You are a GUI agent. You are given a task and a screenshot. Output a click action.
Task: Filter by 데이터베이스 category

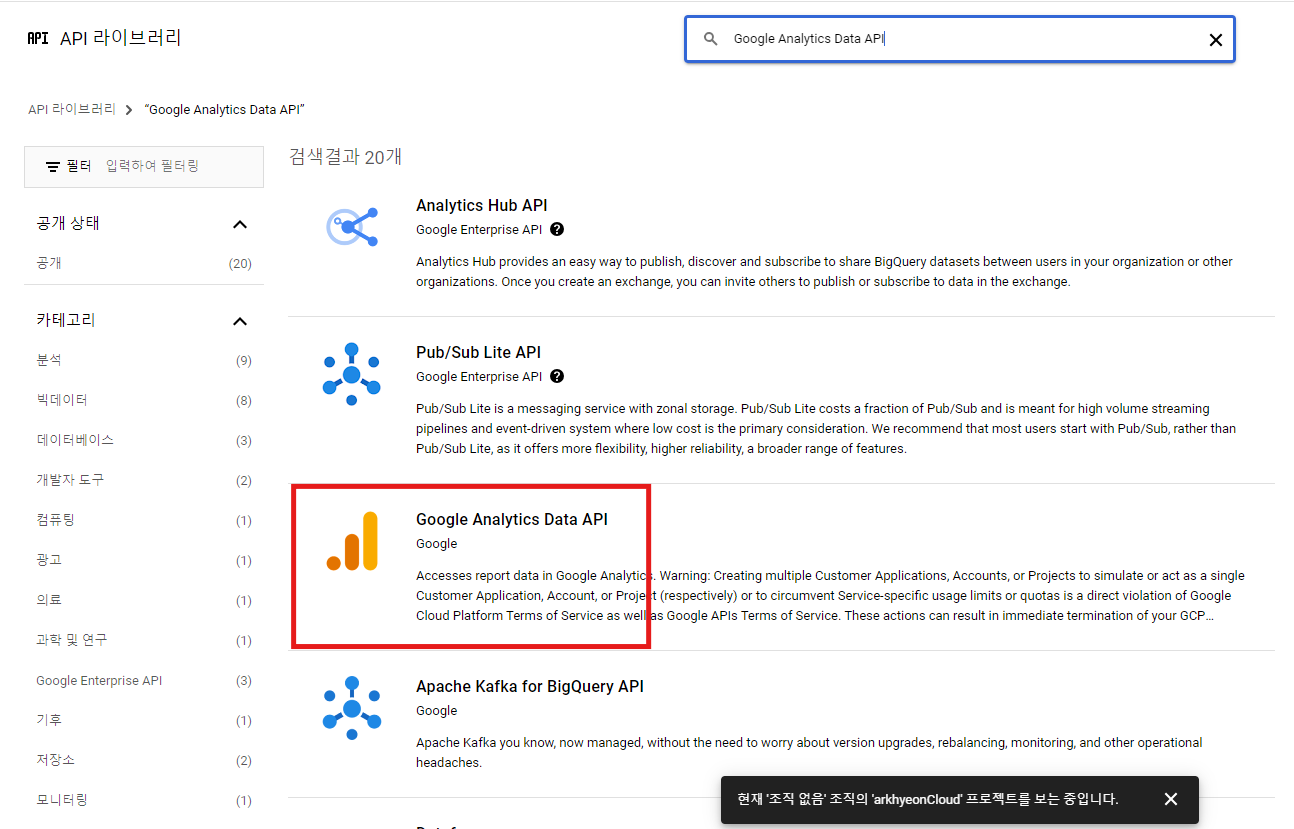[x=144, y=440]
